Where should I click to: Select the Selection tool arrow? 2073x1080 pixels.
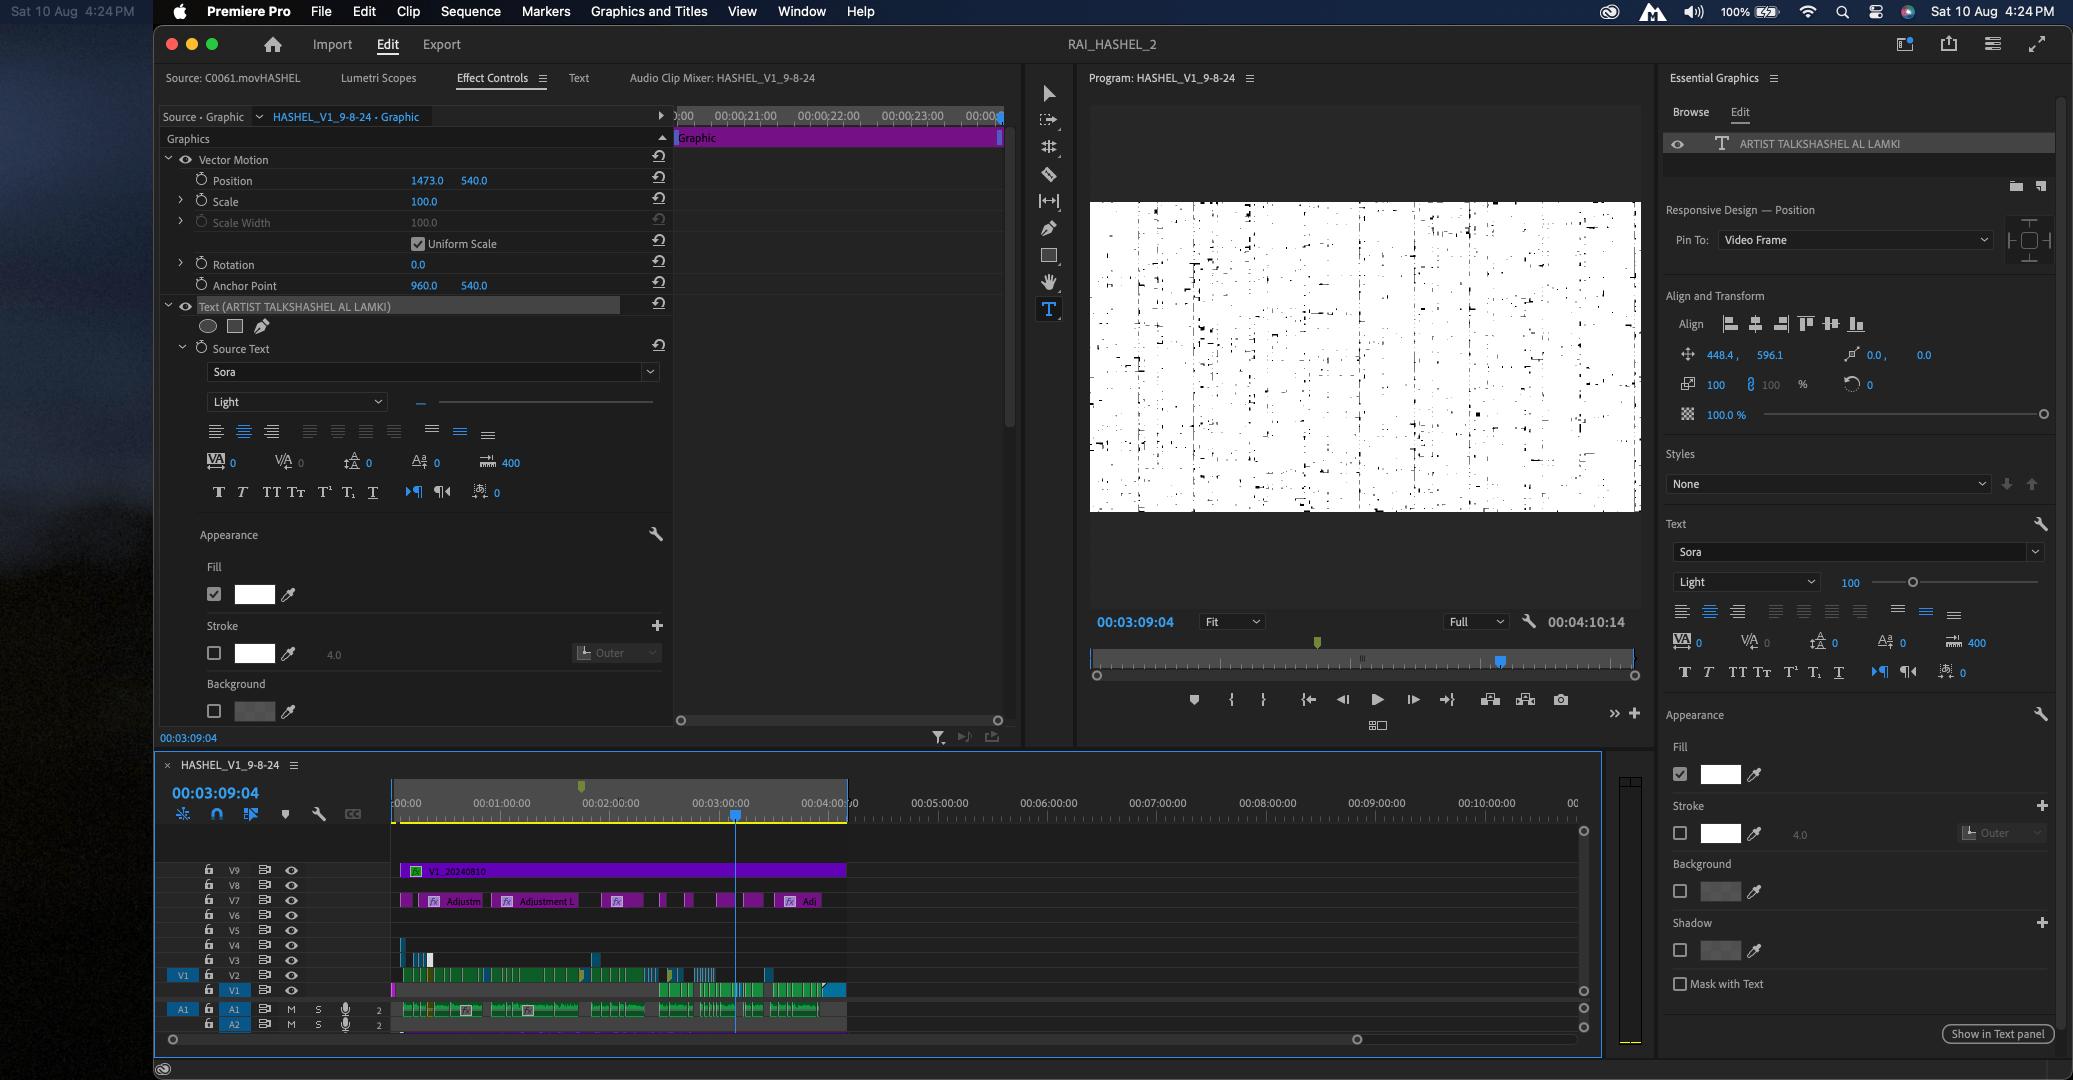point(1049,93)
